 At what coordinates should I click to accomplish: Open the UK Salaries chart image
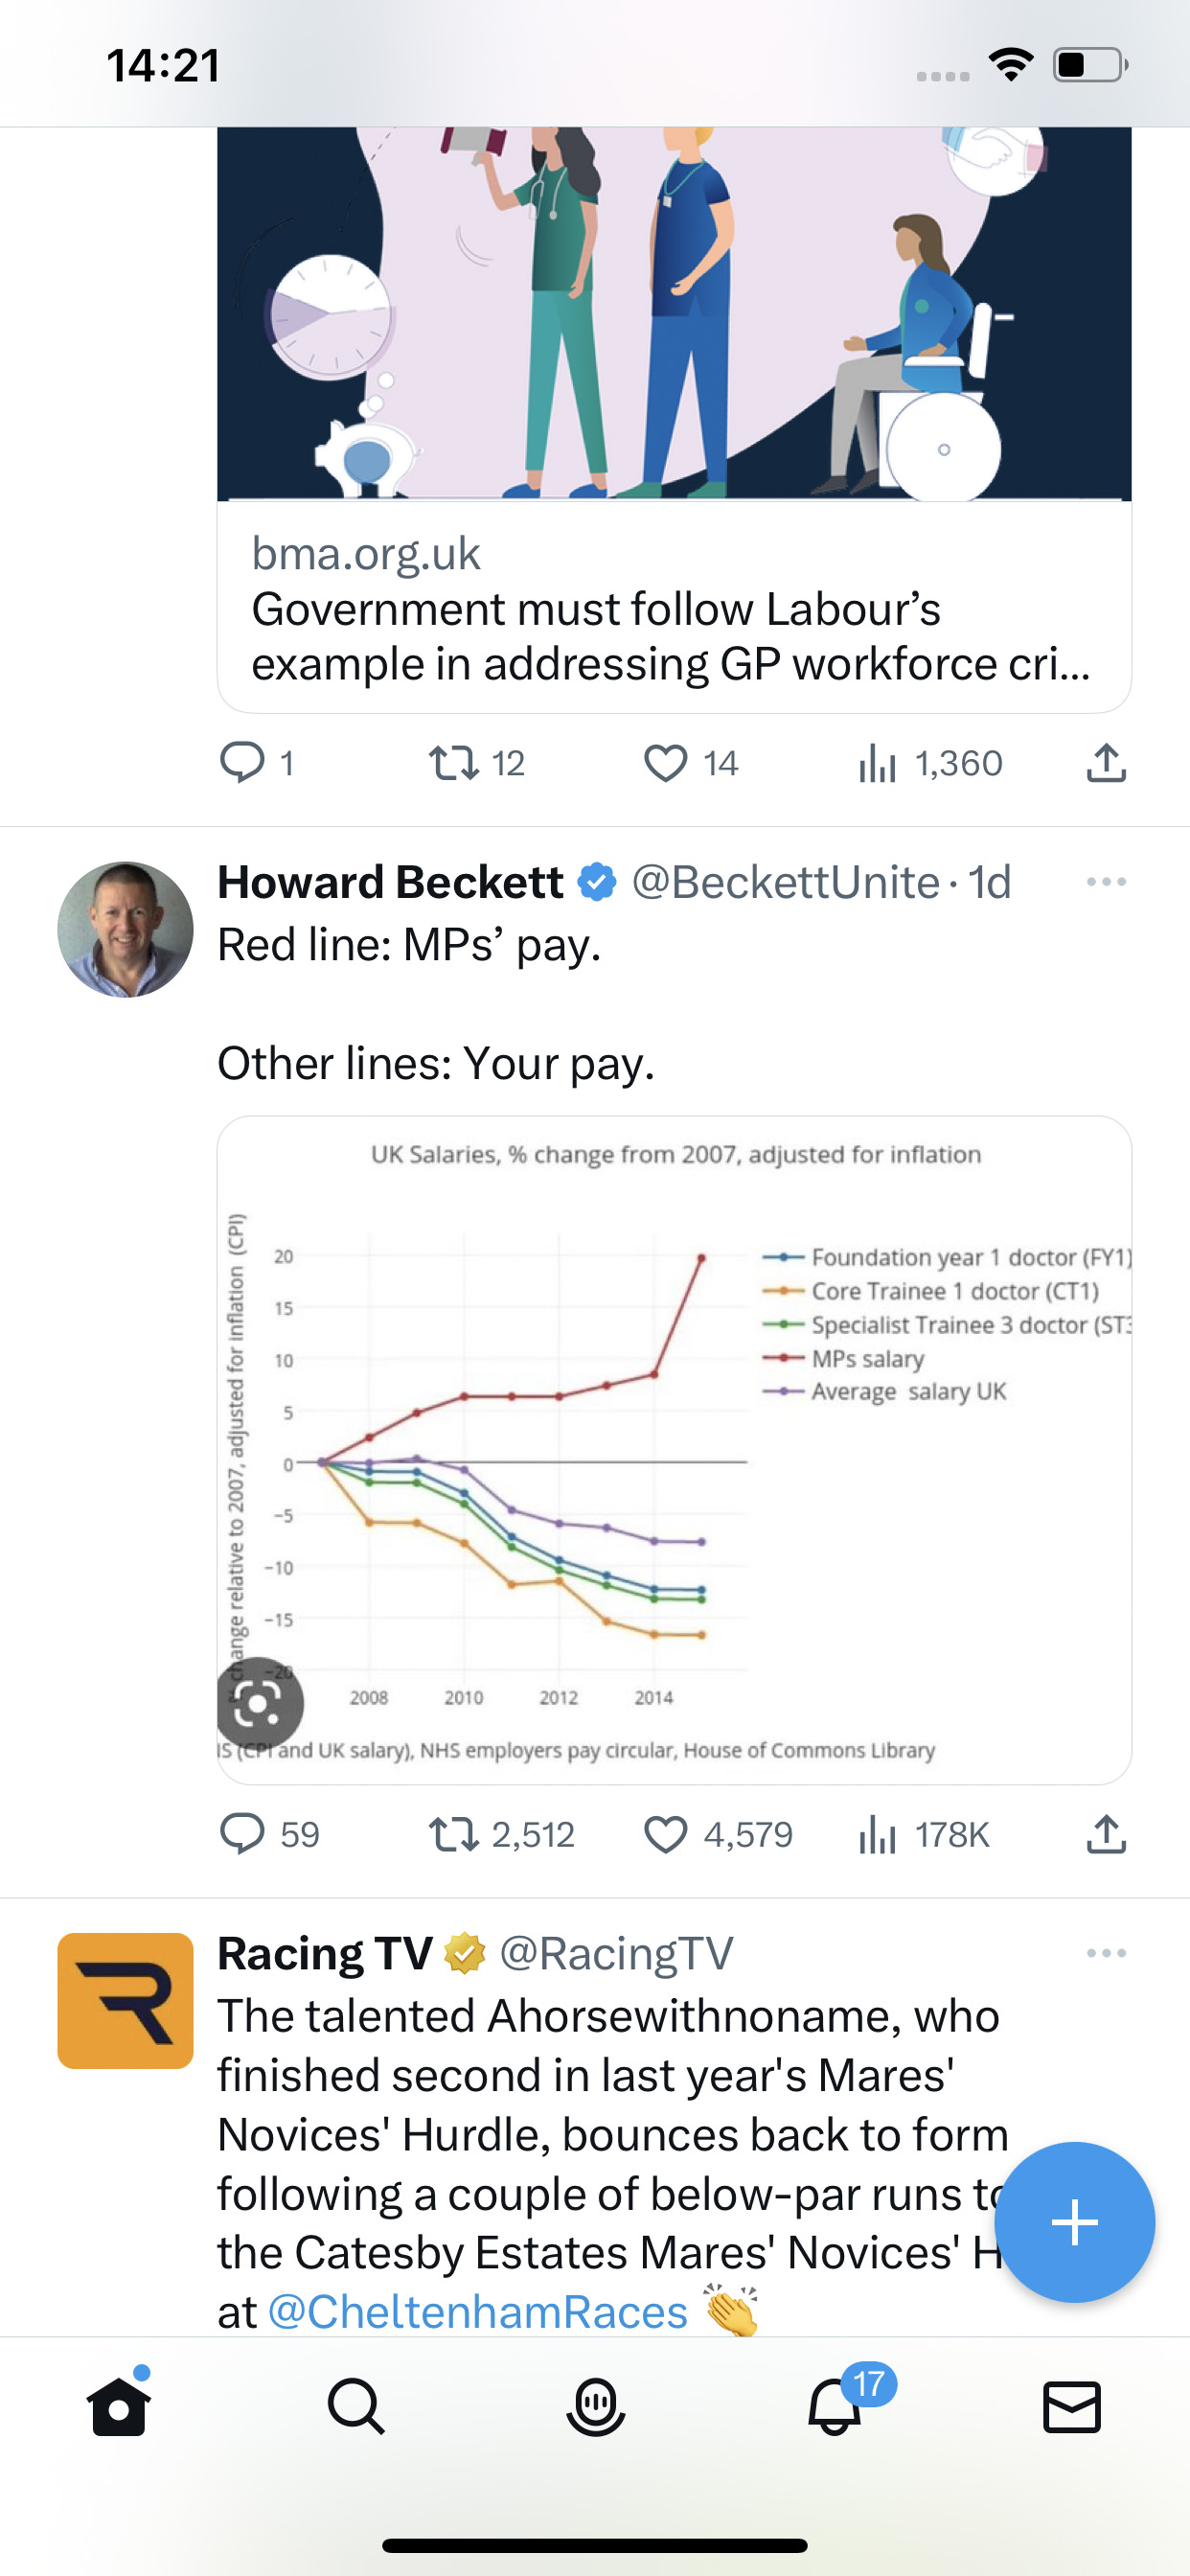(x=674, y=1450)
